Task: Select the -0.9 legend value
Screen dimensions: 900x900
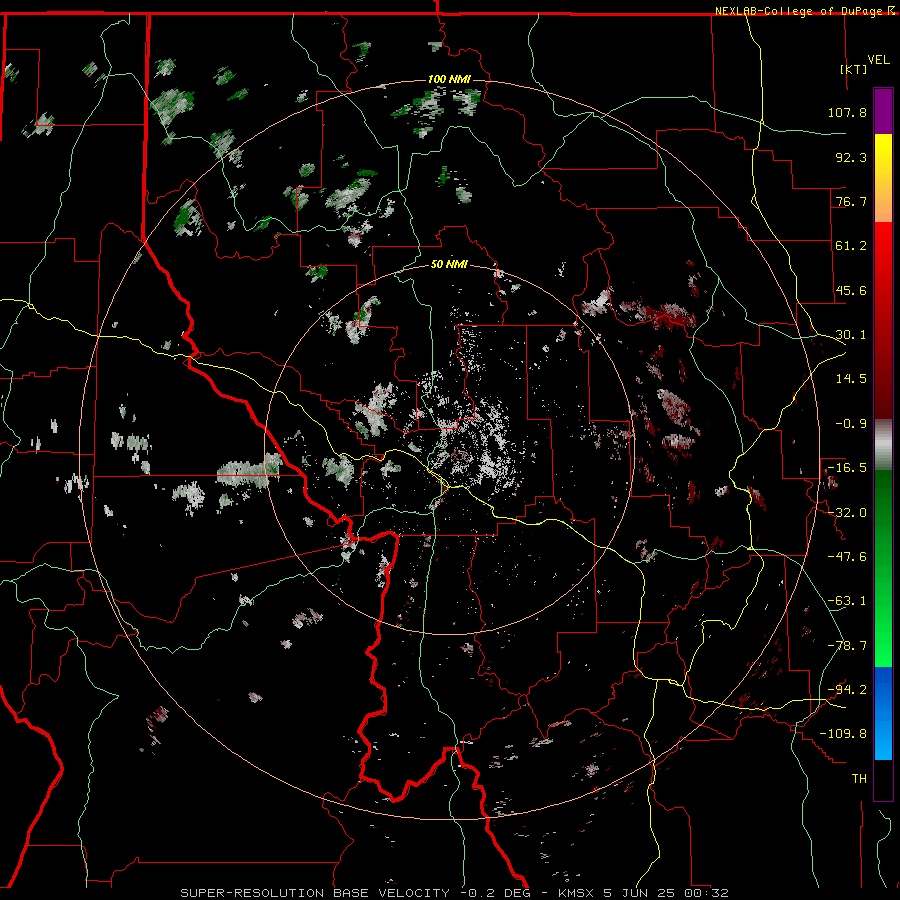Action: click(851, 424)
